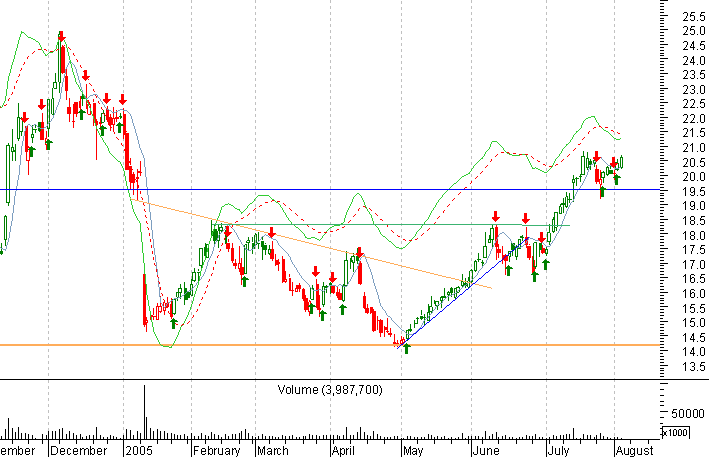Click the orange descending trendline from January
The height and width of the screenshot is (457, 709).
point(311,243)
